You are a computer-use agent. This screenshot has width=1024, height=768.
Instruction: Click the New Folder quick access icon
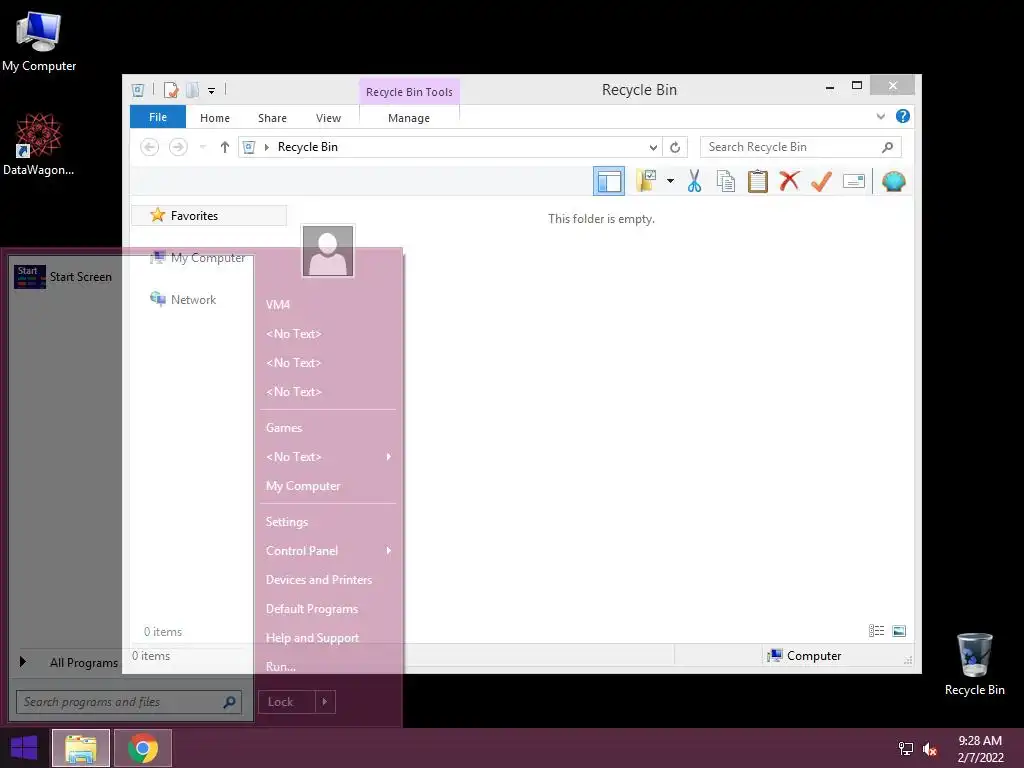point(192,90)
